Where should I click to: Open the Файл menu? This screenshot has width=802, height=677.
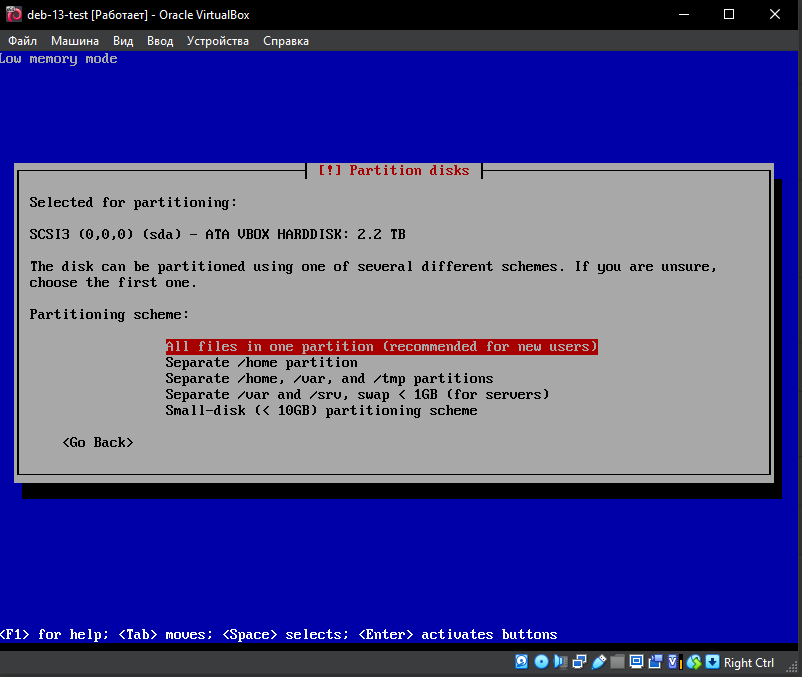pyautogui.click(x=22, y=41)
